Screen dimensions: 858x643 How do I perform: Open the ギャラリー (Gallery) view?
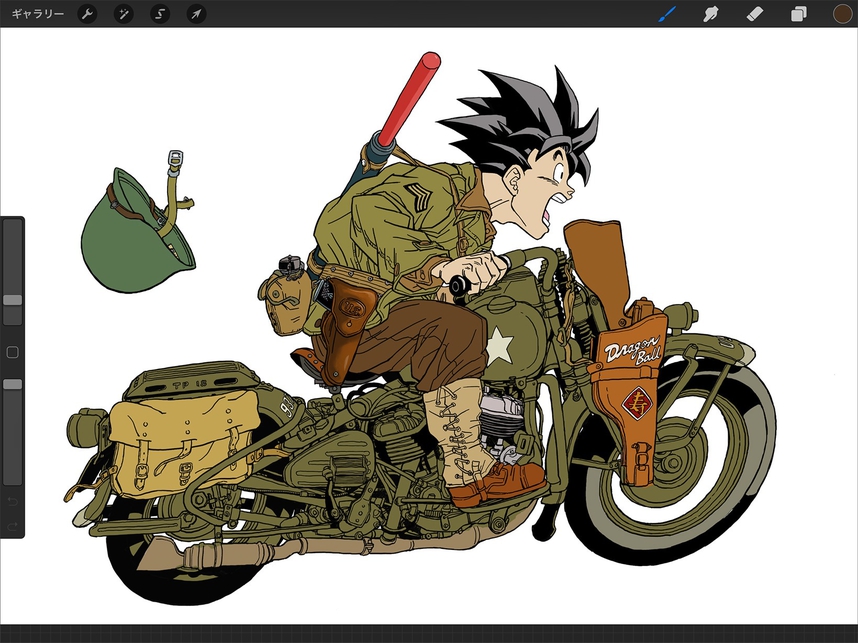37,14
